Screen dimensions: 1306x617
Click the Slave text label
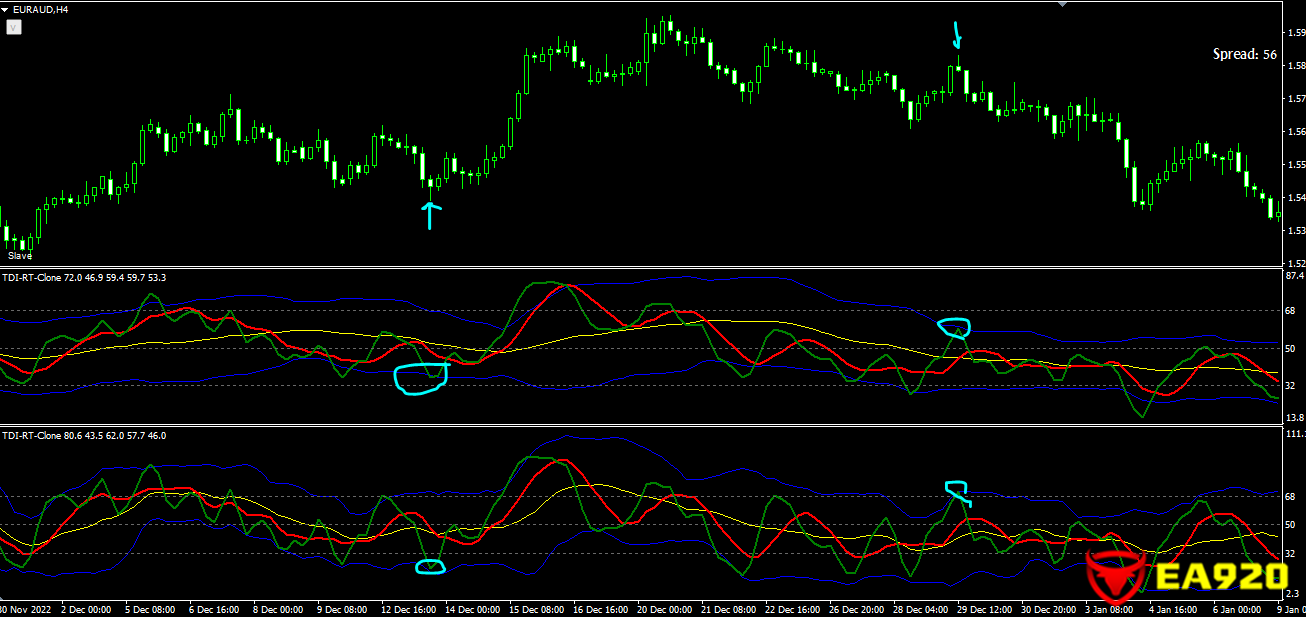(x=20, y=256)
